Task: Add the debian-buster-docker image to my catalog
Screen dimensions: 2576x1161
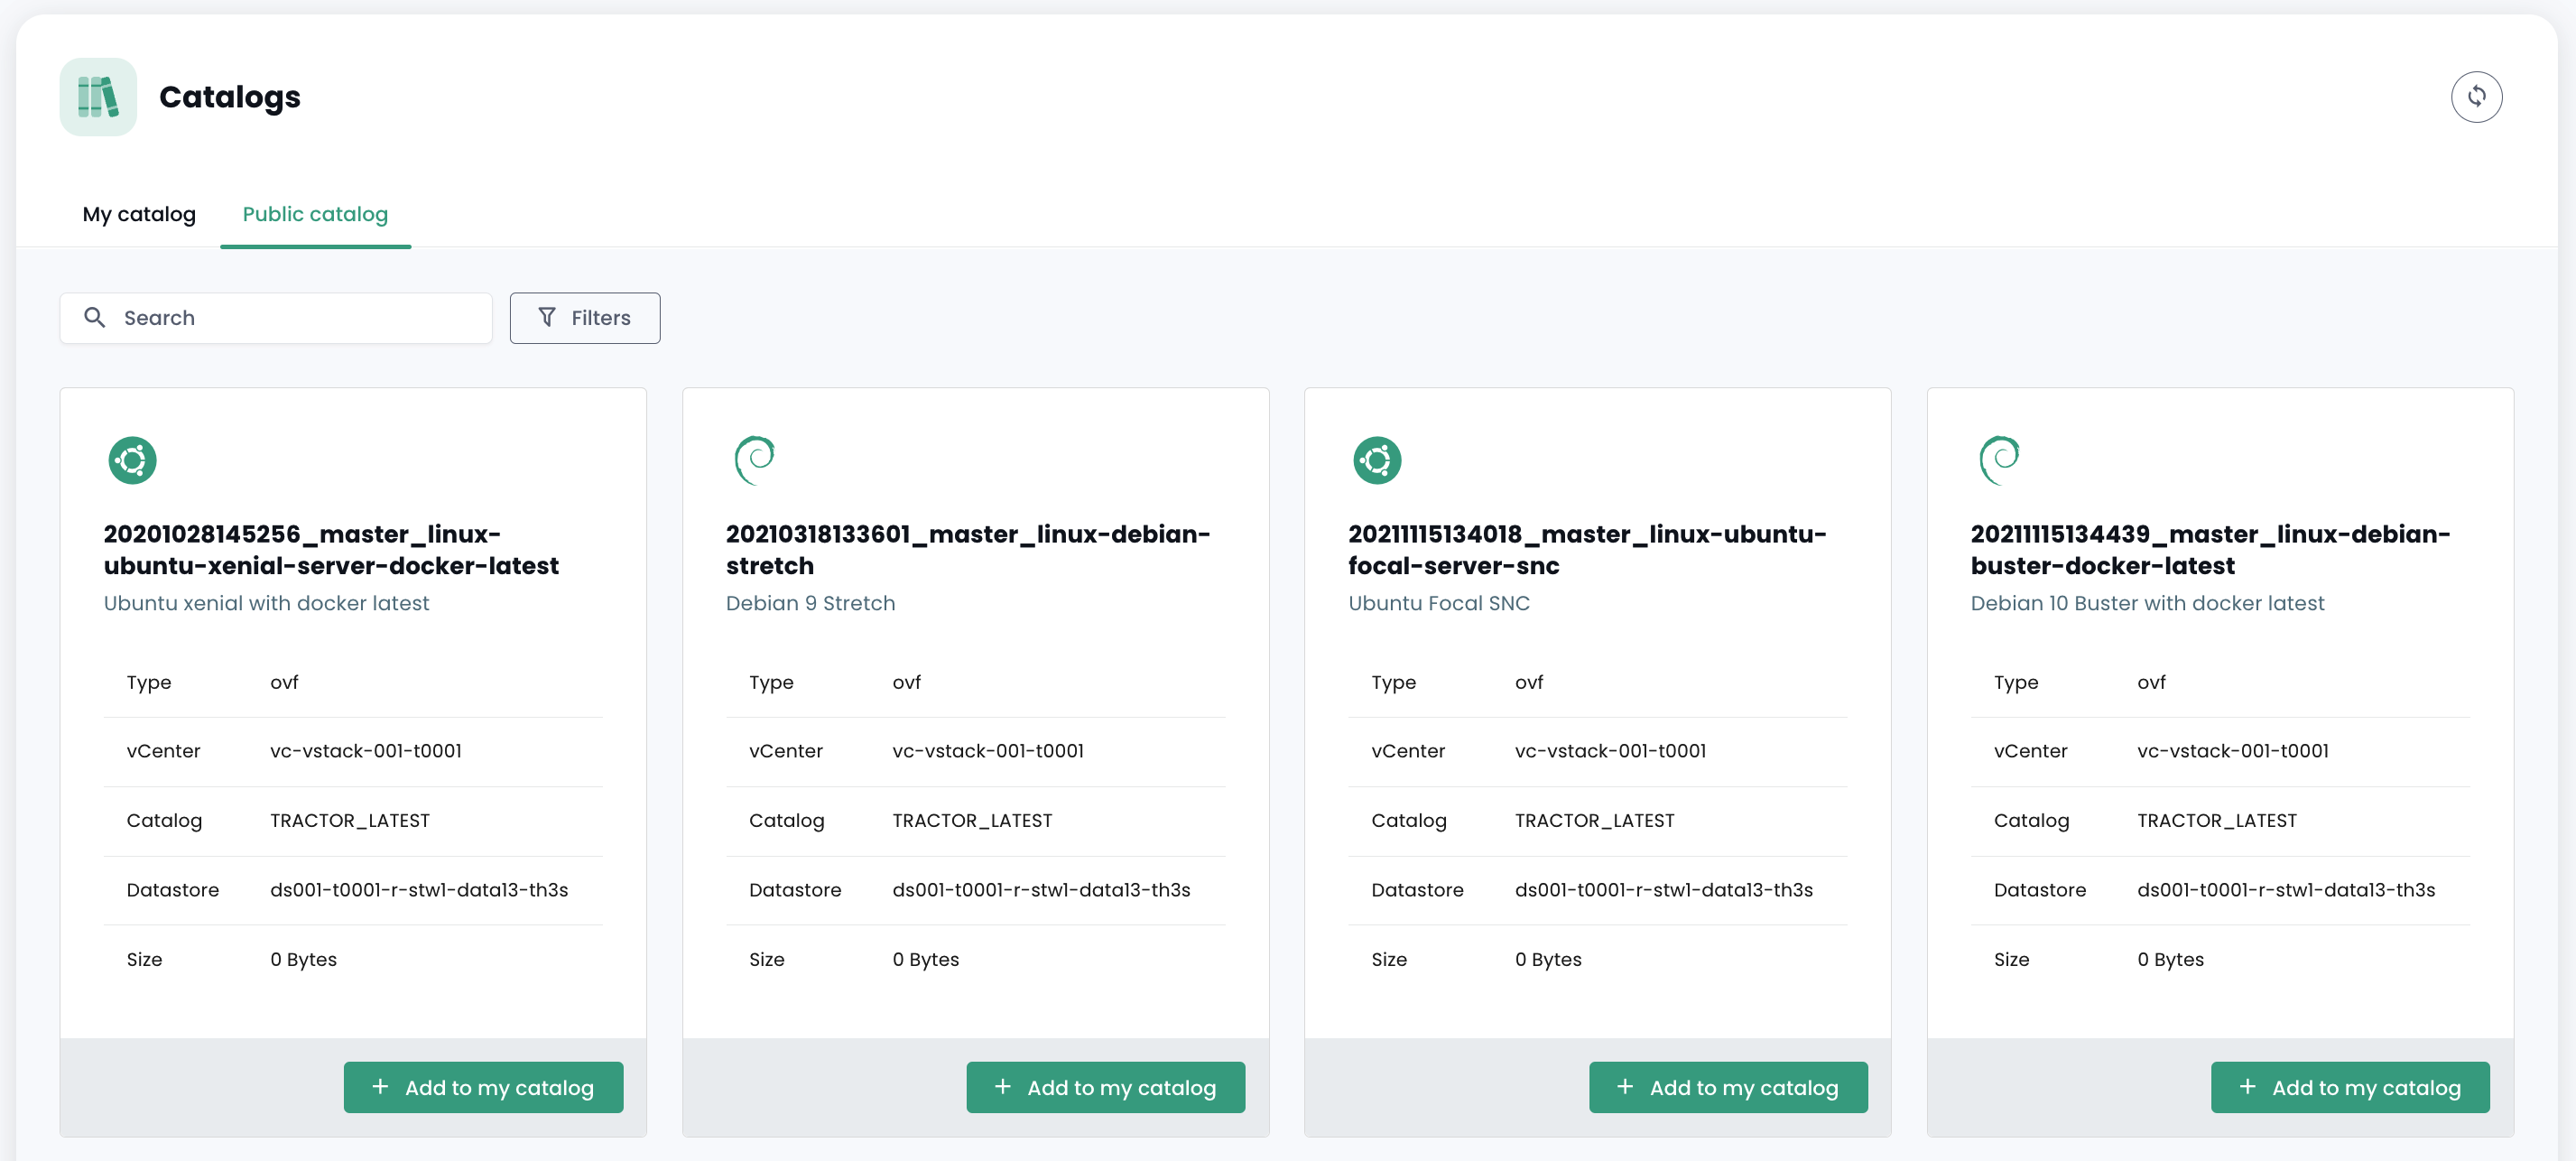Action: 2350,1087
